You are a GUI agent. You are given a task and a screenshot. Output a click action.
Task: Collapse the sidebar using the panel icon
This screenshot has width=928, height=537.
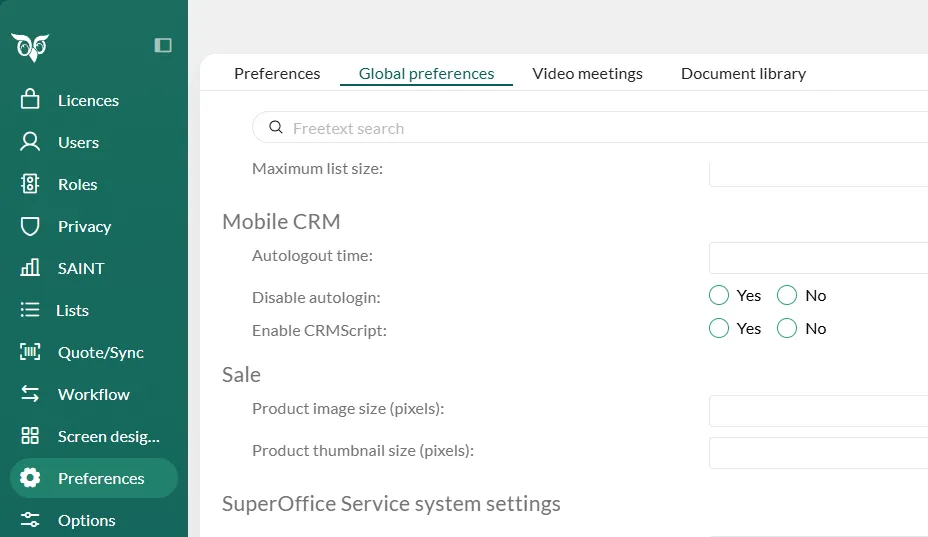(163, 45)
